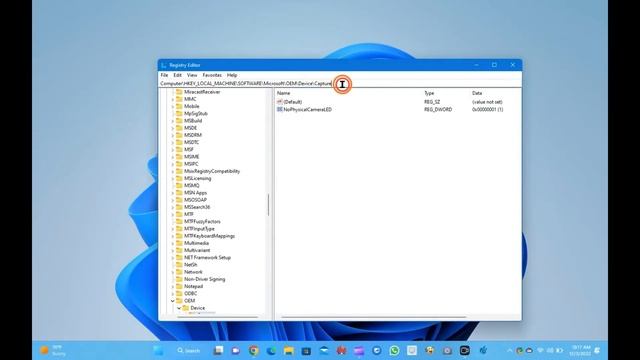Click the Type column header
The image size is (640, 360).
click(429, 93)
